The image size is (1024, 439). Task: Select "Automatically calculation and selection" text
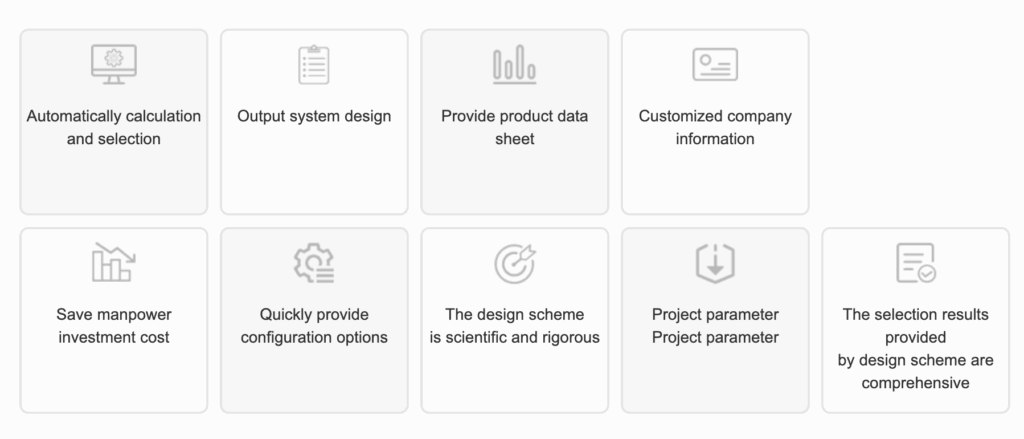[114, 127]
